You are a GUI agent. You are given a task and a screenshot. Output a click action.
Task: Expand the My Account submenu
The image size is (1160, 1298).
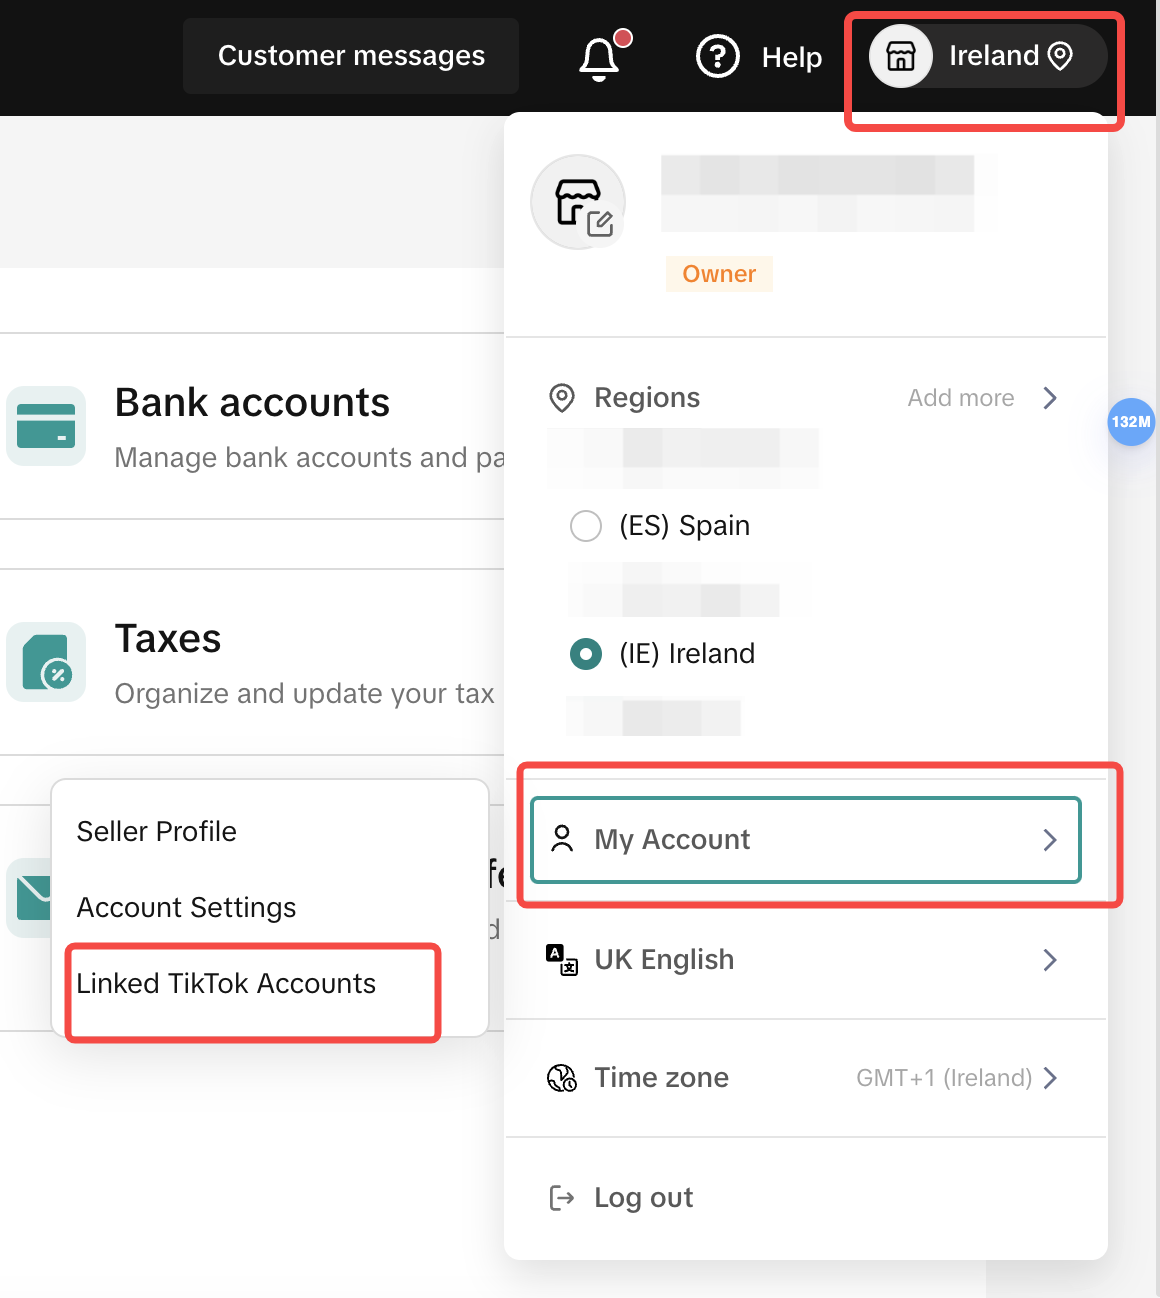coord(805,840)
